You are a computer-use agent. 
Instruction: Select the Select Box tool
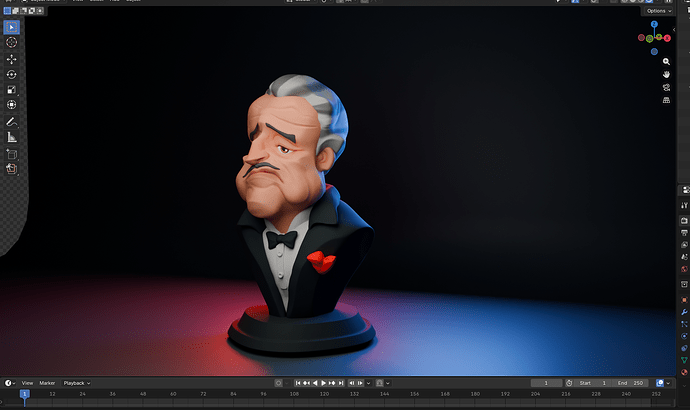pyautogui.click(x=11, y=27)
